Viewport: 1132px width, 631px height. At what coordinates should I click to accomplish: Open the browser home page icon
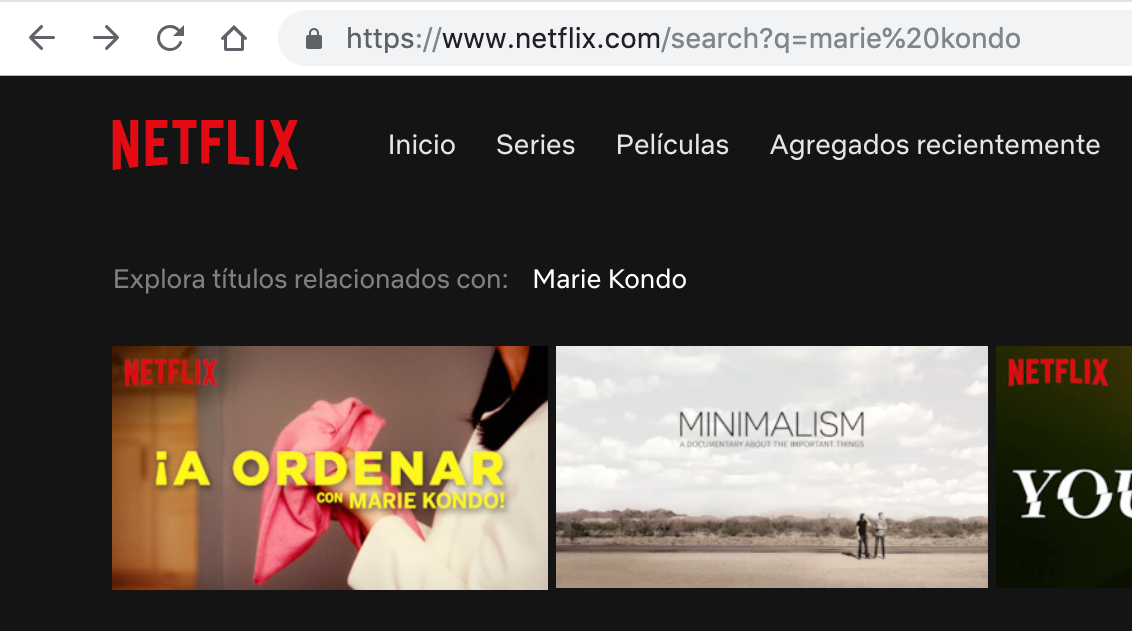pyautogui.click(x=234, y=38)
